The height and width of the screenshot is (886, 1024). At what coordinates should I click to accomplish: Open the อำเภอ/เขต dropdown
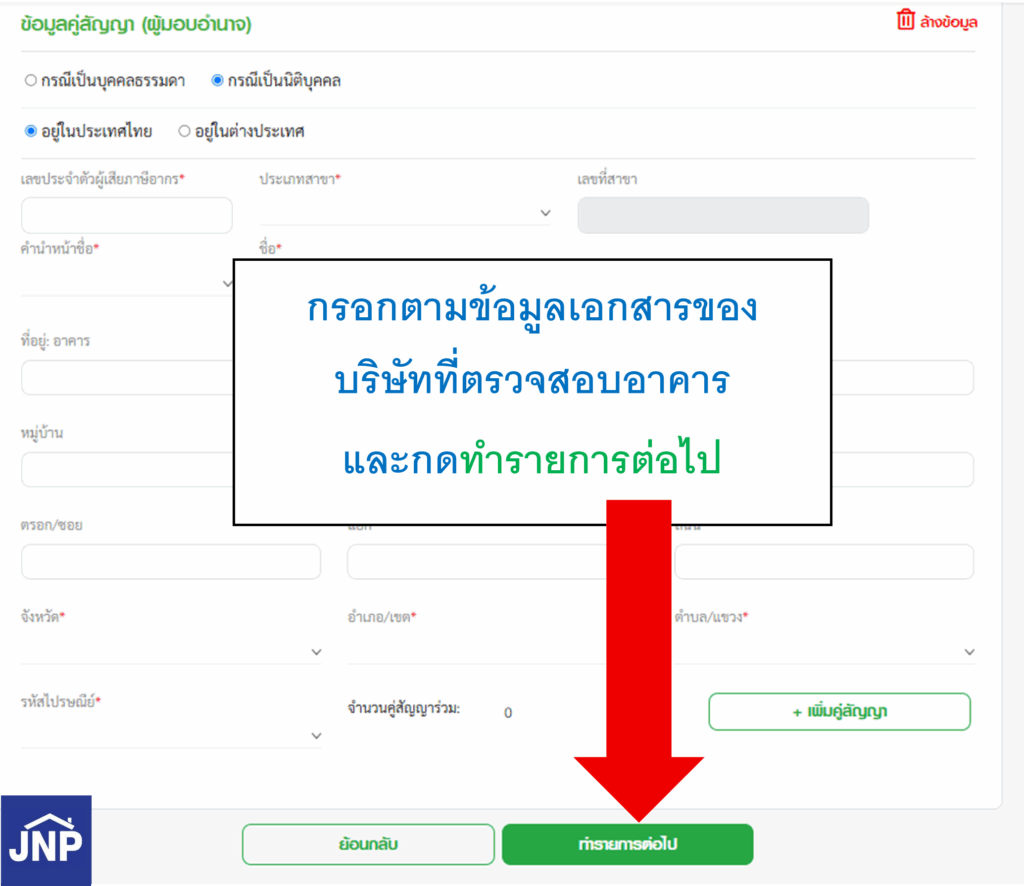(x=477, y=651)
